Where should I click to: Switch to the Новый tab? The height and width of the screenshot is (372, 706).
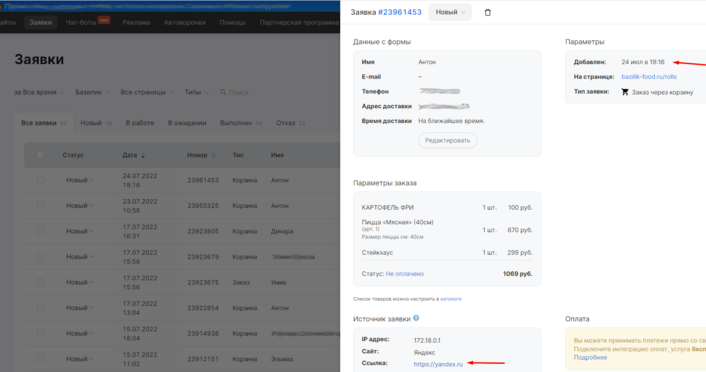(x=96, y=123)
